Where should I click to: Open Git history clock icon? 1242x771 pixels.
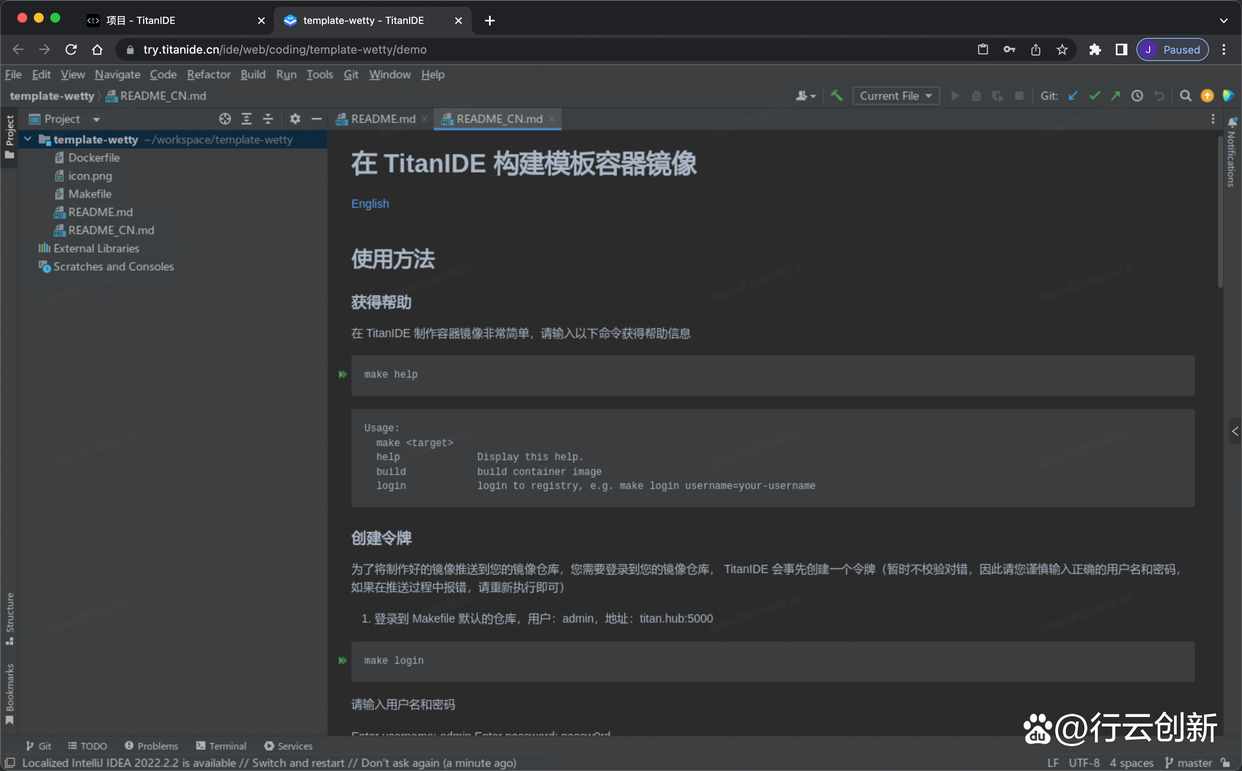tap(1137, 96)
